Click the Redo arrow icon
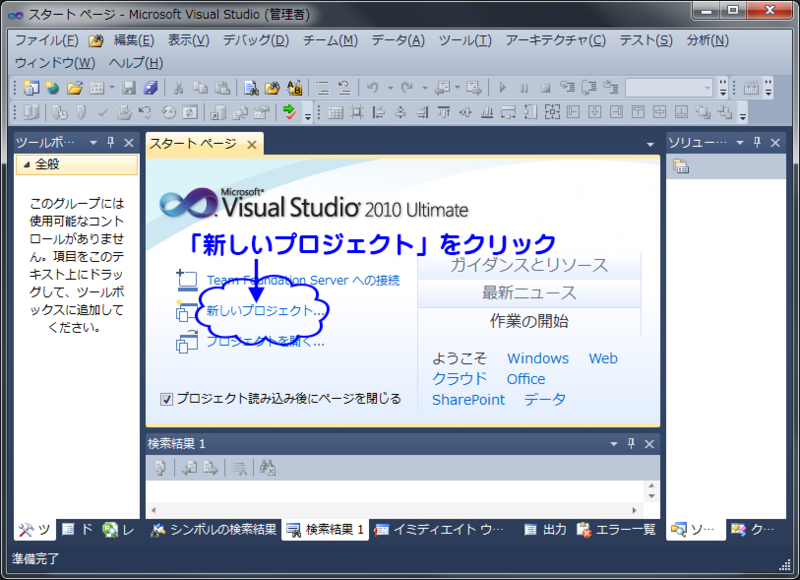800x580 pixels. pyautogui.click(x=407, y=88)
